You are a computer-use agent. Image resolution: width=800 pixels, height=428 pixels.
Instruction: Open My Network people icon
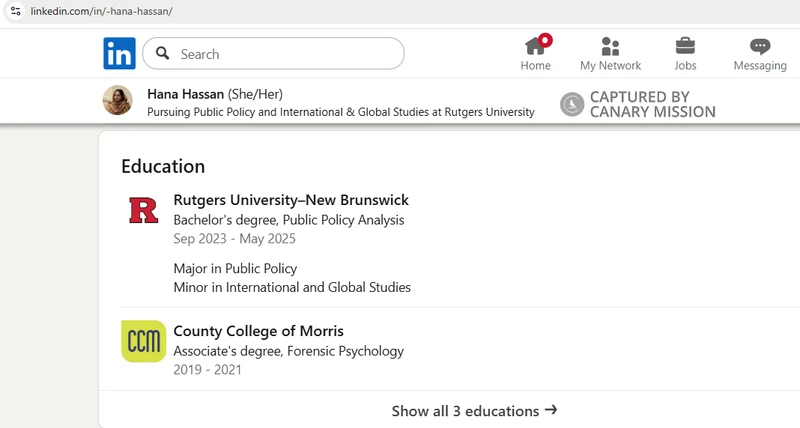[x=610, y=46]
